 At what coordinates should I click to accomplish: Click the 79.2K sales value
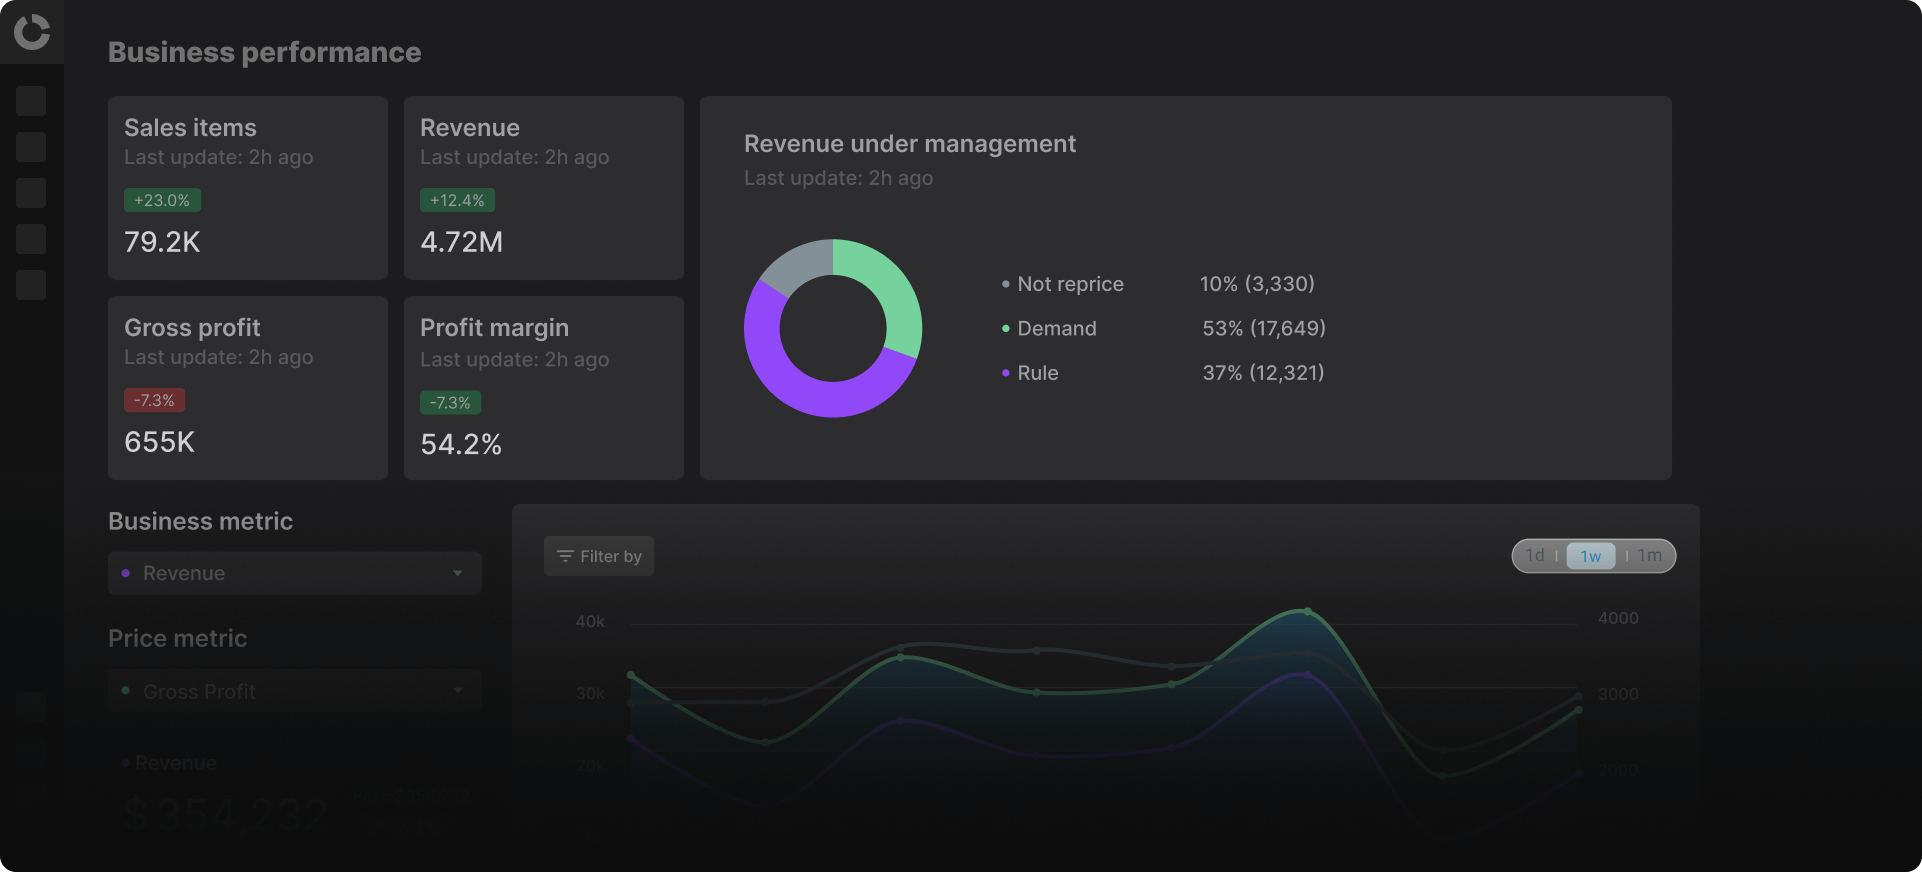click(x=162, y=242)
